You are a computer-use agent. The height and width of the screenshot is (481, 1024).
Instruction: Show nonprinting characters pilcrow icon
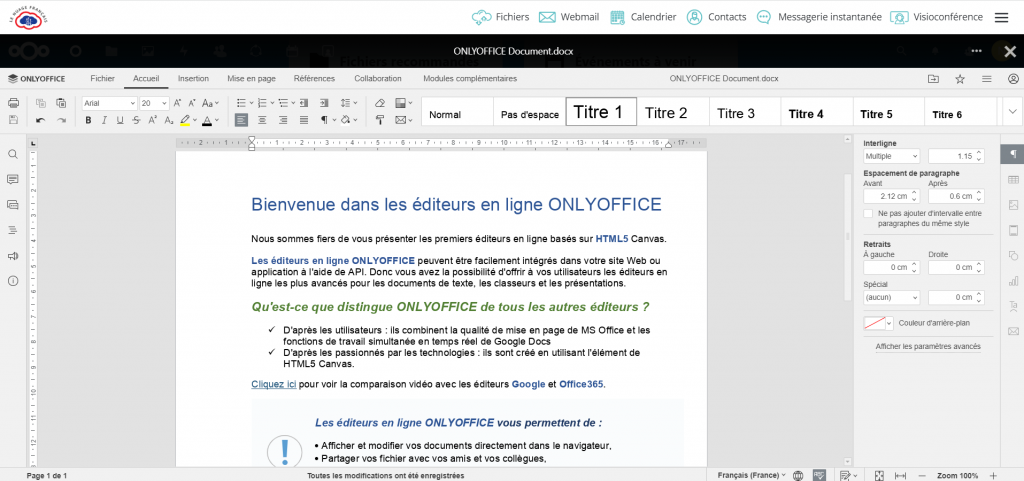[x=325, y=120]
